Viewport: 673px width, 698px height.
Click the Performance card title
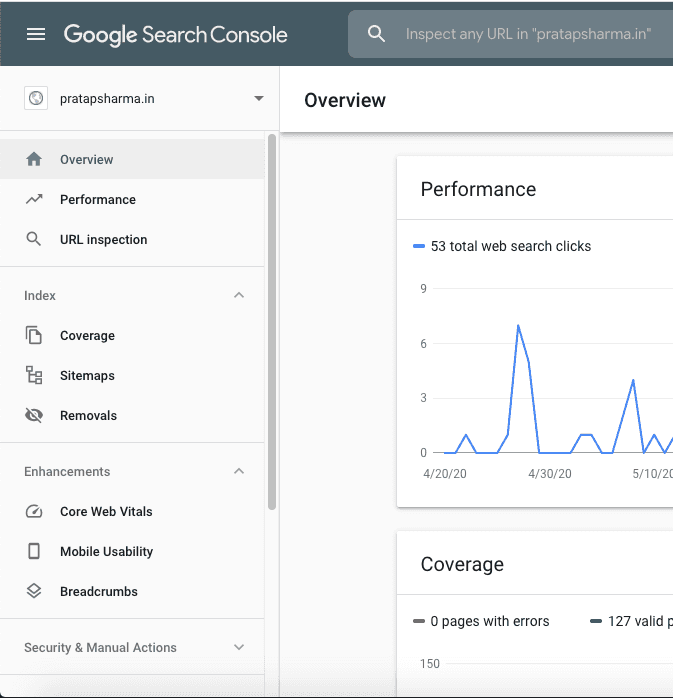pyautogui.click(x=478, y=189)
